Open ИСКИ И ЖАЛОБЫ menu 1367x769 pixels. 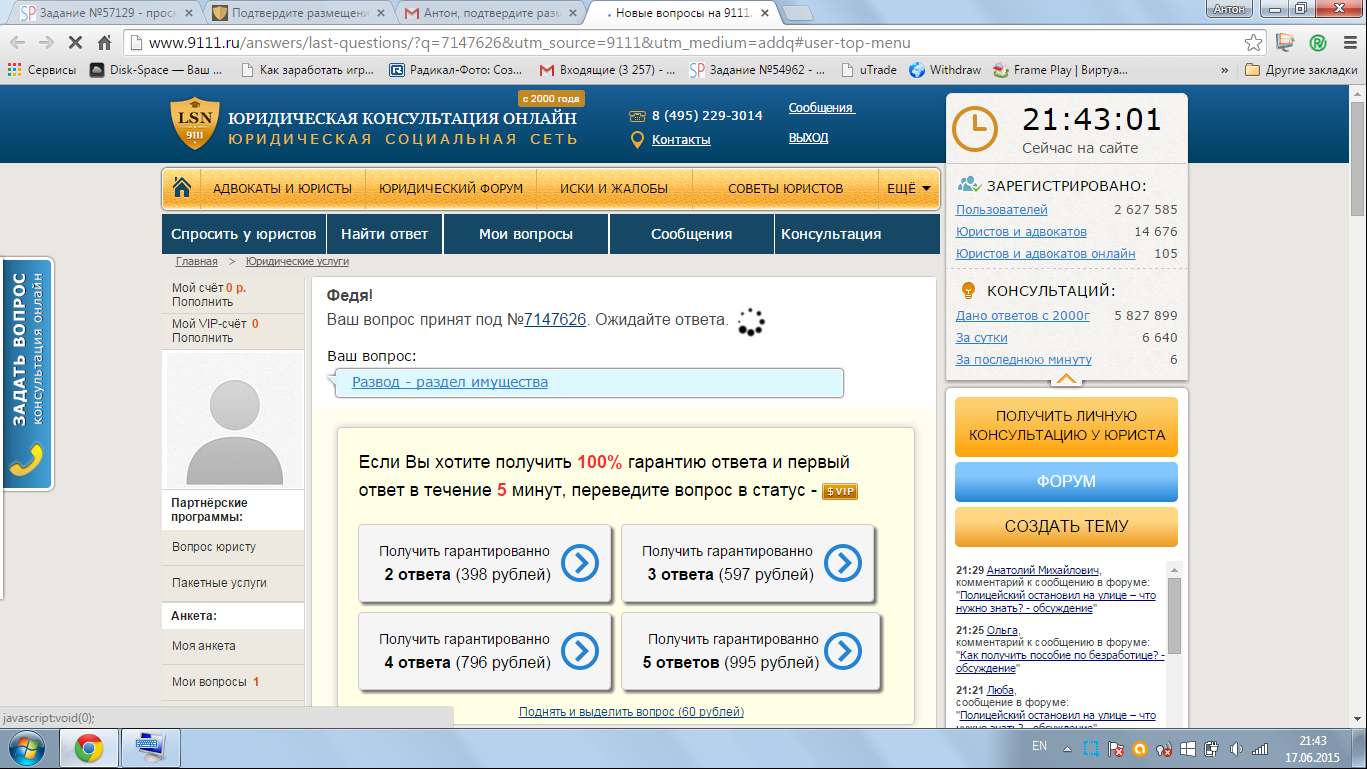pos(614,188)
